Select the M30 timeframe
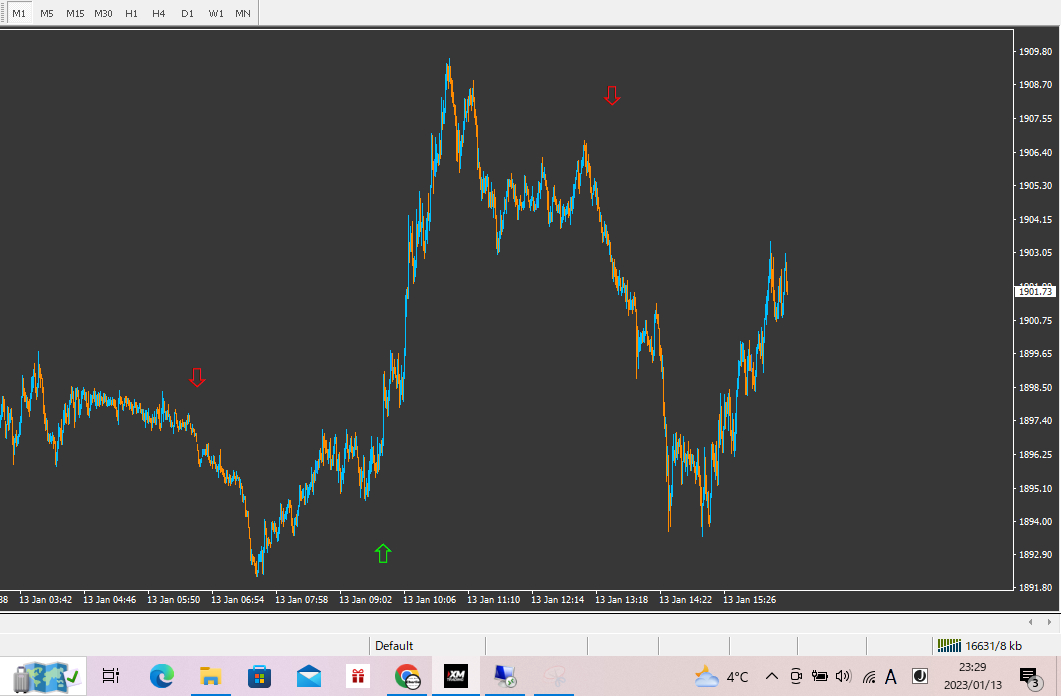Screen dimensions: 1061x696 tap(103, 14)
